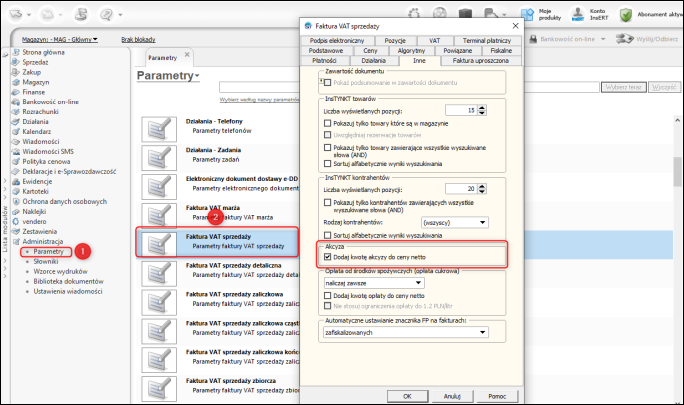Open the Konto InsERT user icon

click(x=578, y=14)
